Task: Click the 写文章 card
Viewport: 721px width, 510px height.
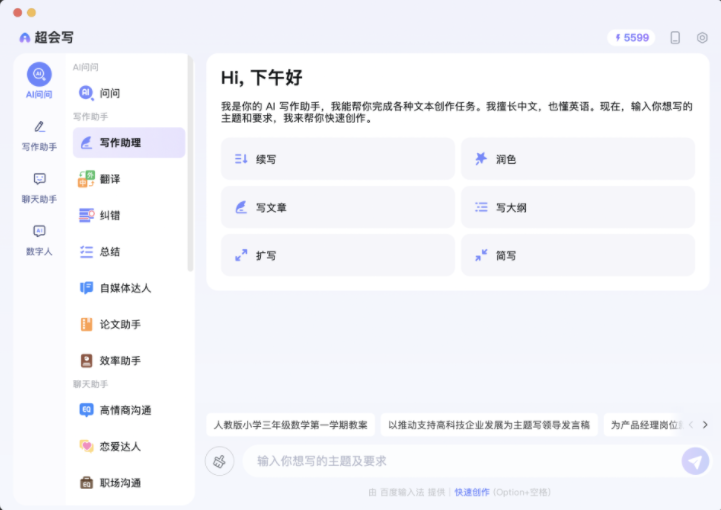Action: point(338,207)
